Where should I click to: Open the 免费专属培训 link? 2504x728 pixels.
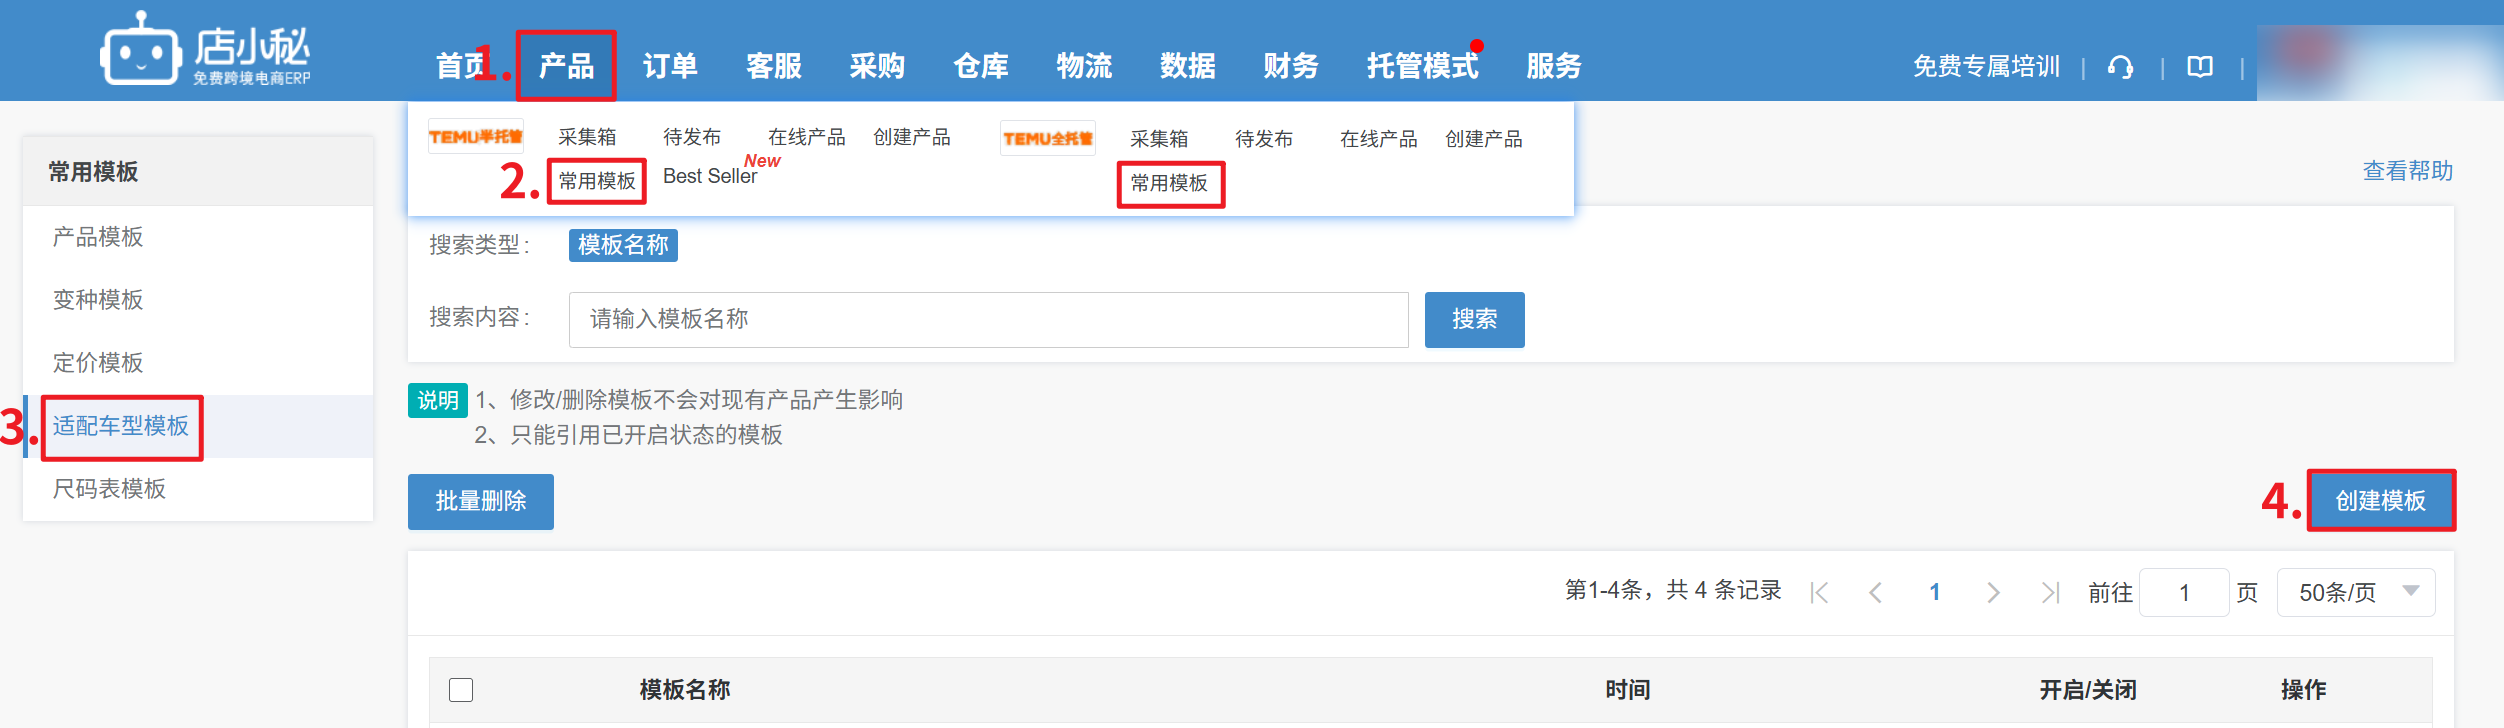coord(1987,67)
